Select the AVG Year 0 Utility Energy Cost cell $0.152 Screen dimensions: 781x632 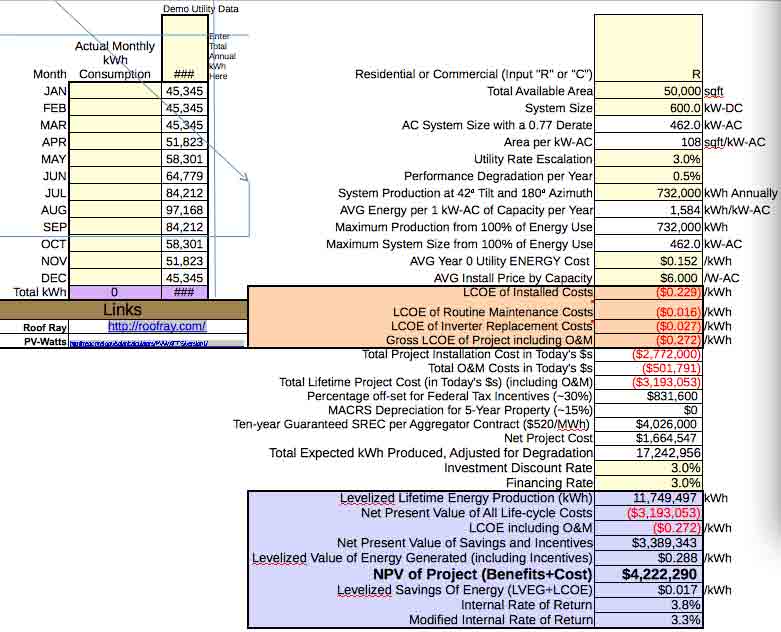[648, 261]
